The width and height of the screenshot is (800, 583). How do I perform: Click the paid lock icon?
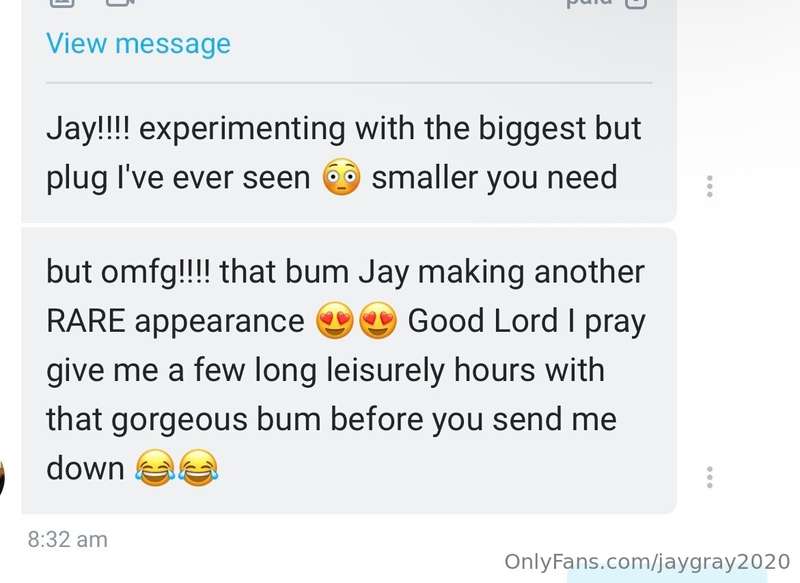(636, 3)
